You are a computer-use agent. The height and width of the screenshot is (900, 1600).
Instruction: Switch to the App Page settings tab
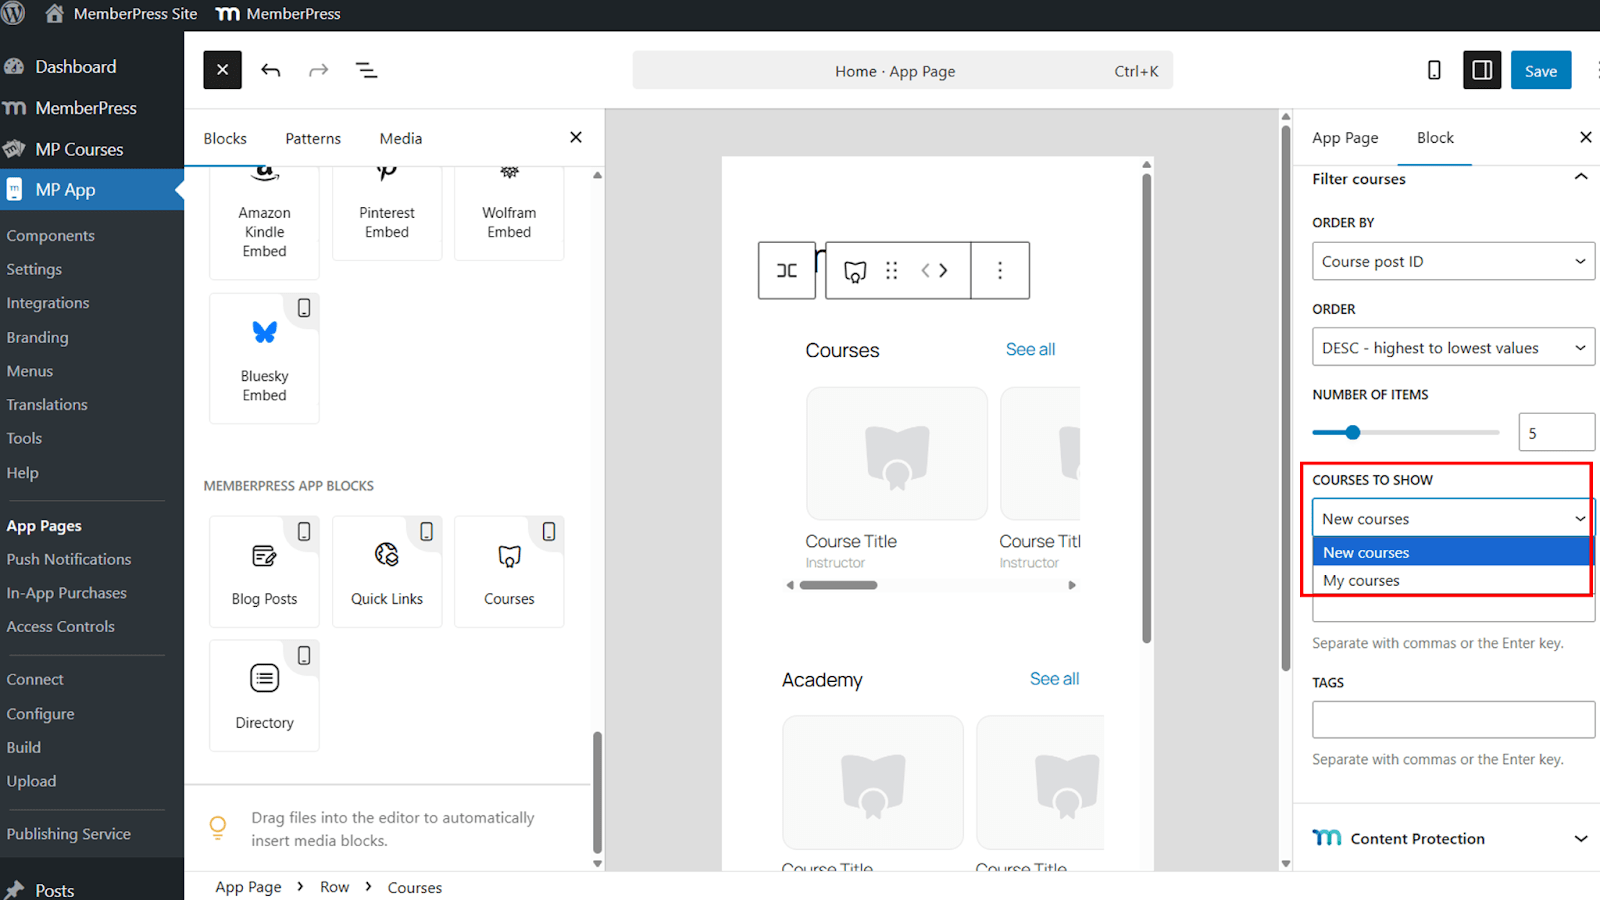1345,138
